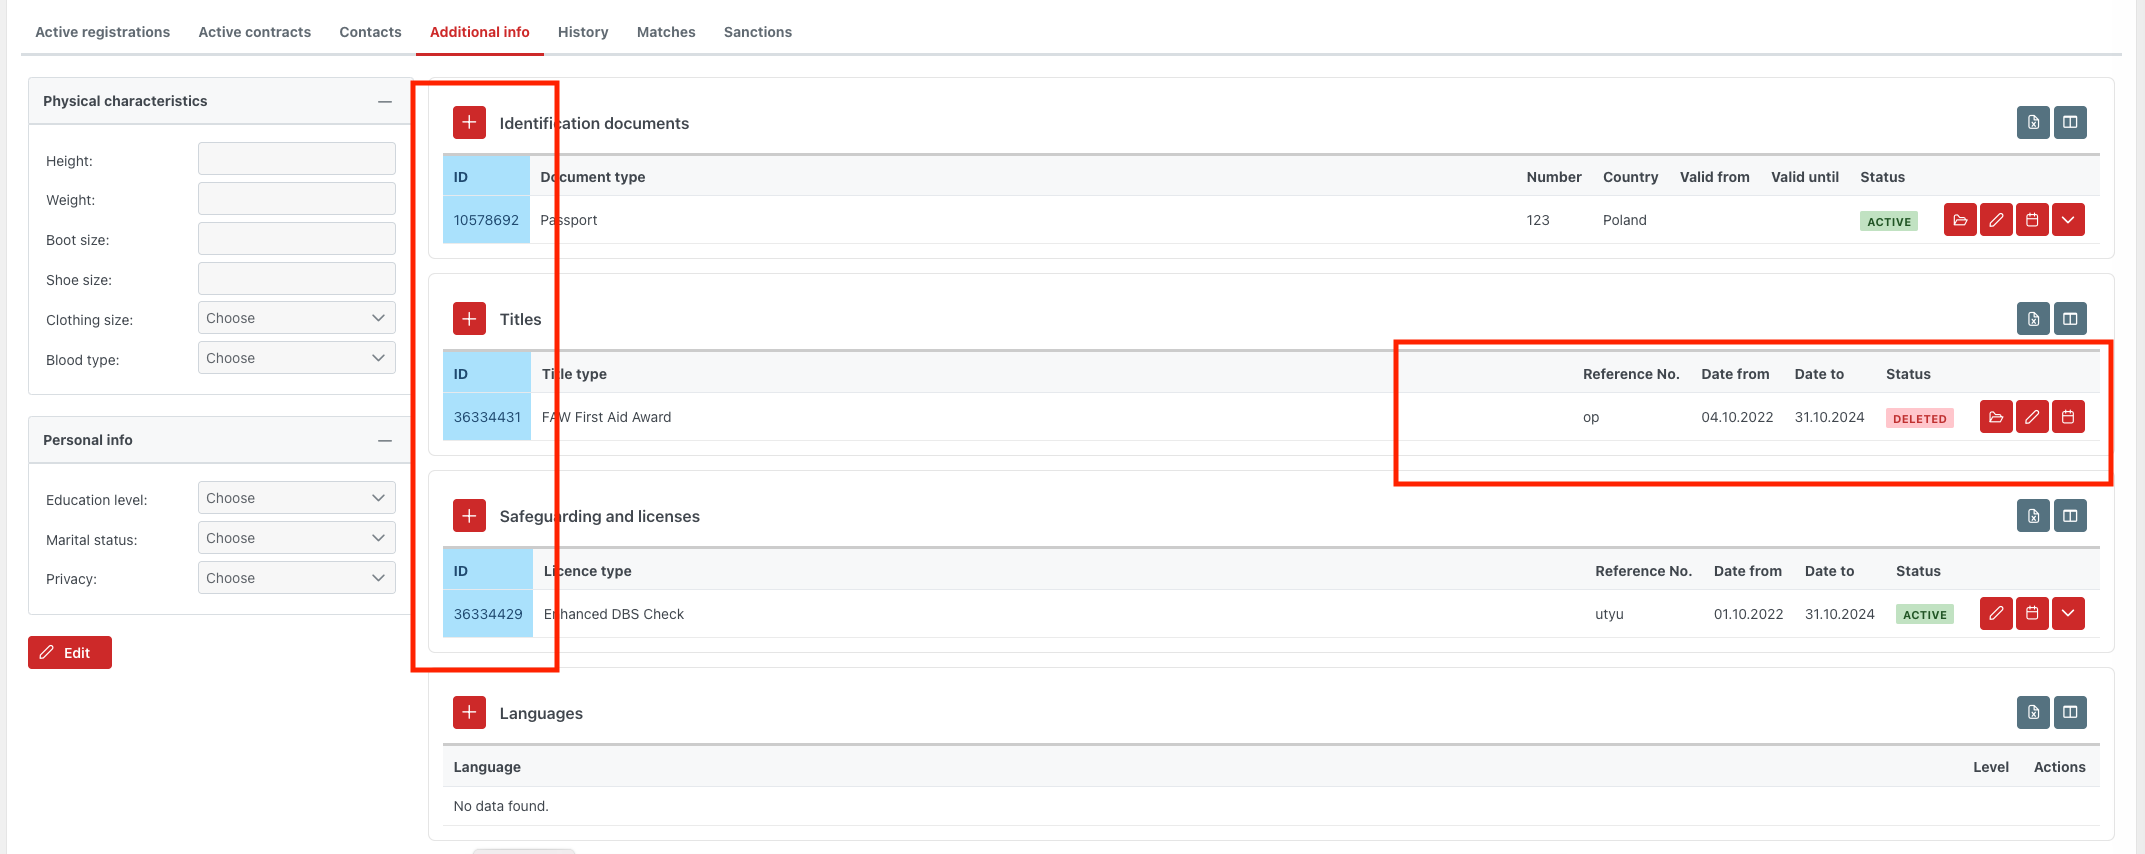
Task: Click calendar icon in Enhanced DBS Check row
Action: 2032,614
